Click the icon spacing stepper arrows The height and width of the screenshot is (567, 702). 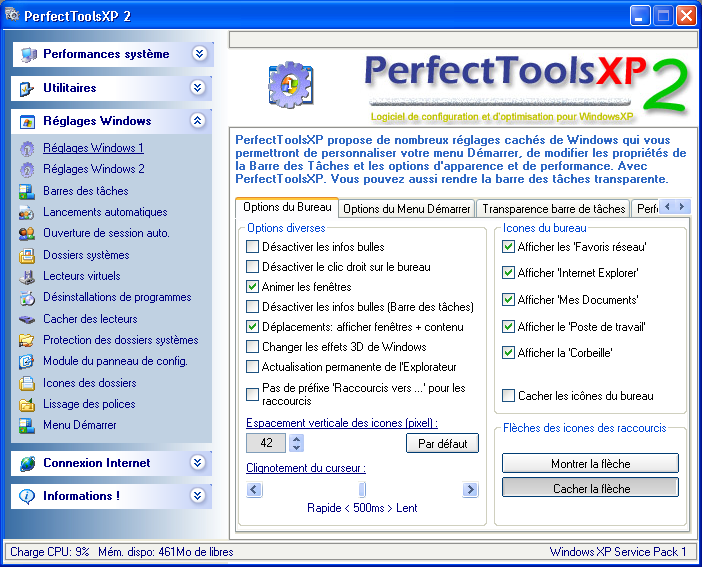[296, 443]
